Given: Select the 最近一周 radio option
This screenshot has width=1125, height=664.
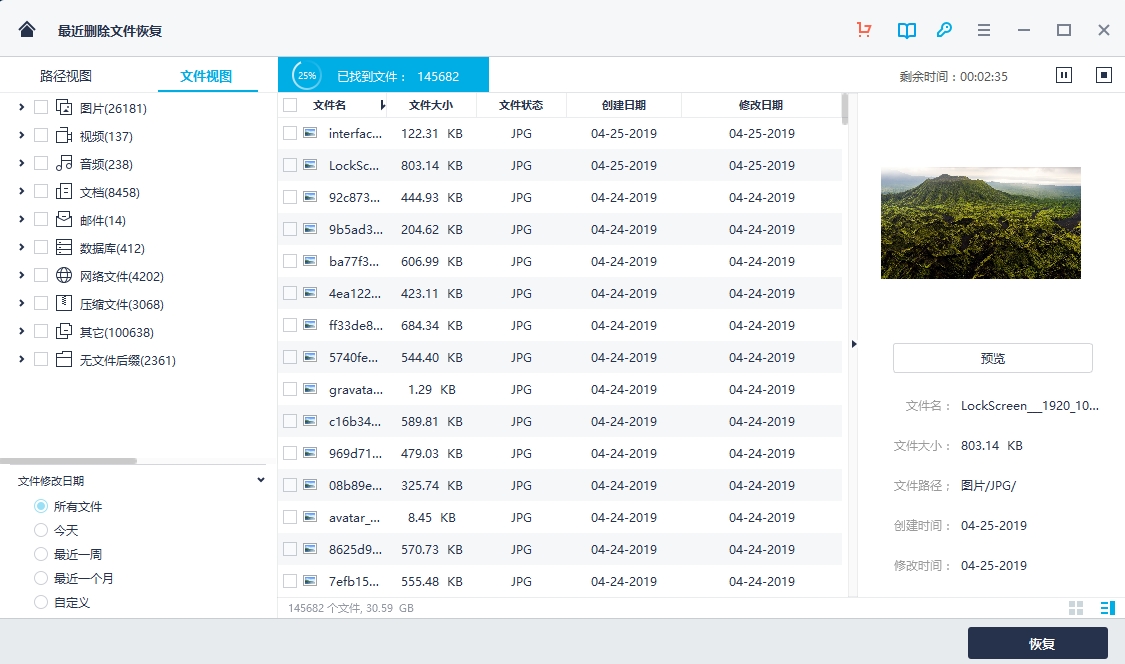Looking at the screenshot, I should [x=41, y=554].
